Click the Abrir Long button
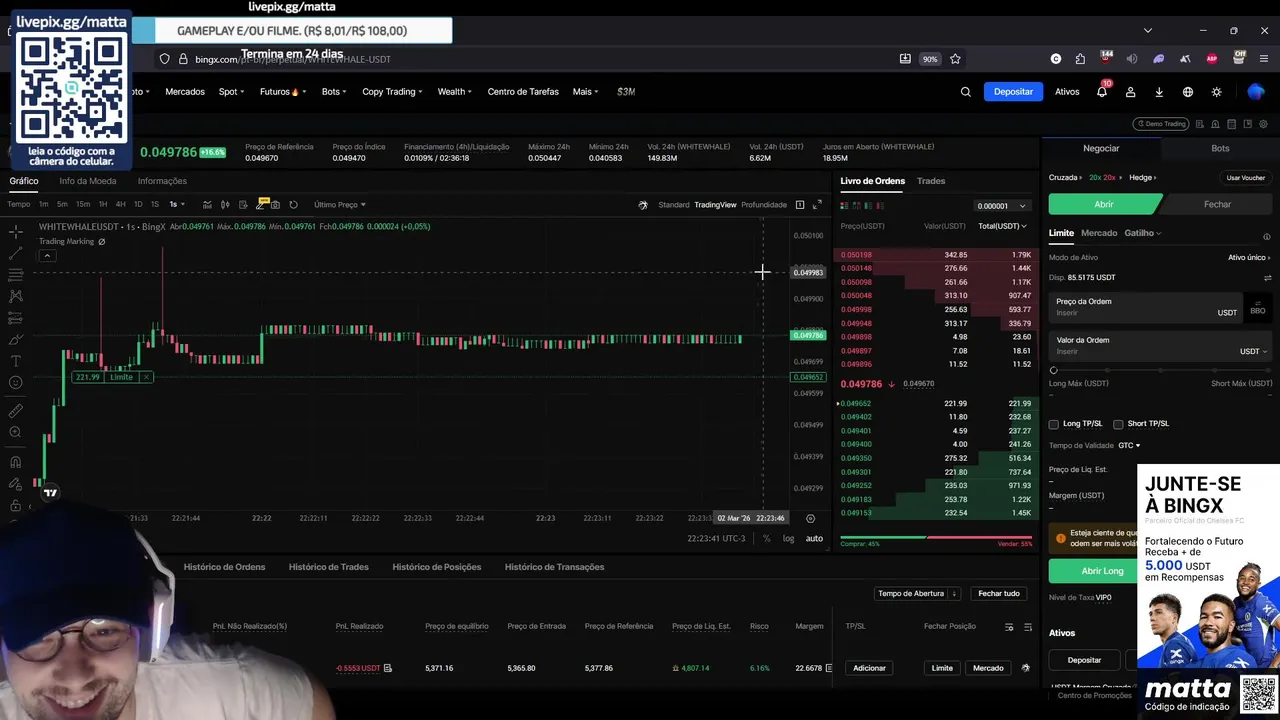 tap(1093, 571)
